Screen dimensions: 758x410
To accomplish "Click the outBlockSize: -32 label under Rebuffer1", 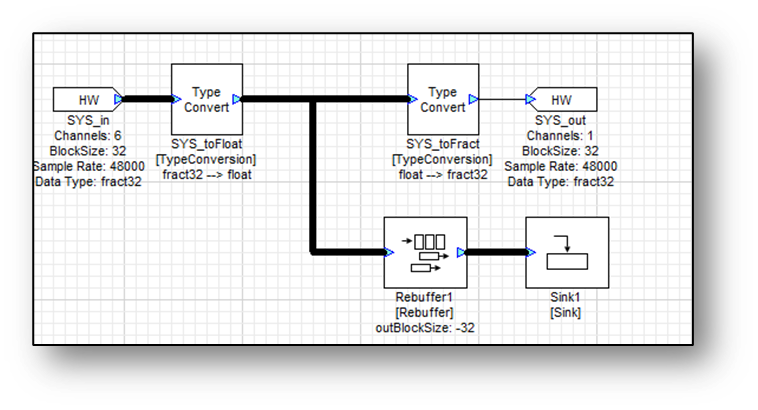I will [x=426, y=327].
